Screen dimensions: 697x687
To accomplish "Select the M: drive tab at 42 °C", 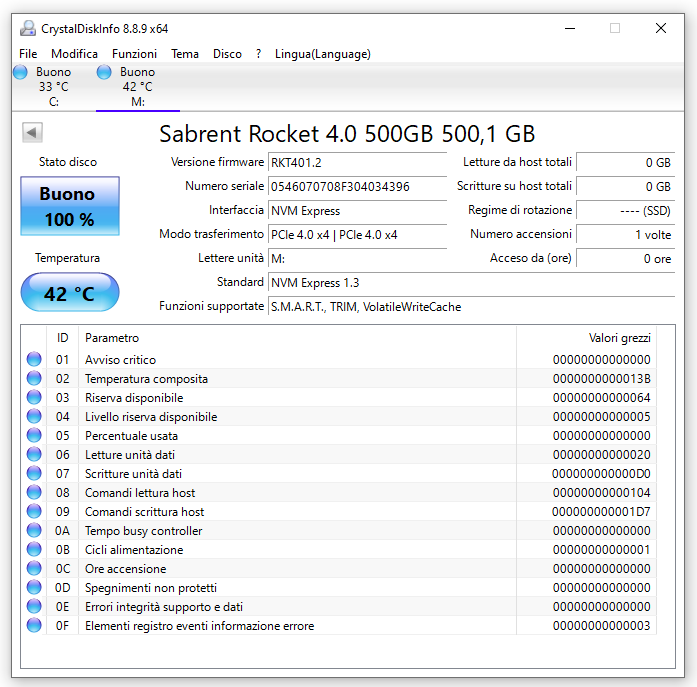I will tap(138, 87).
